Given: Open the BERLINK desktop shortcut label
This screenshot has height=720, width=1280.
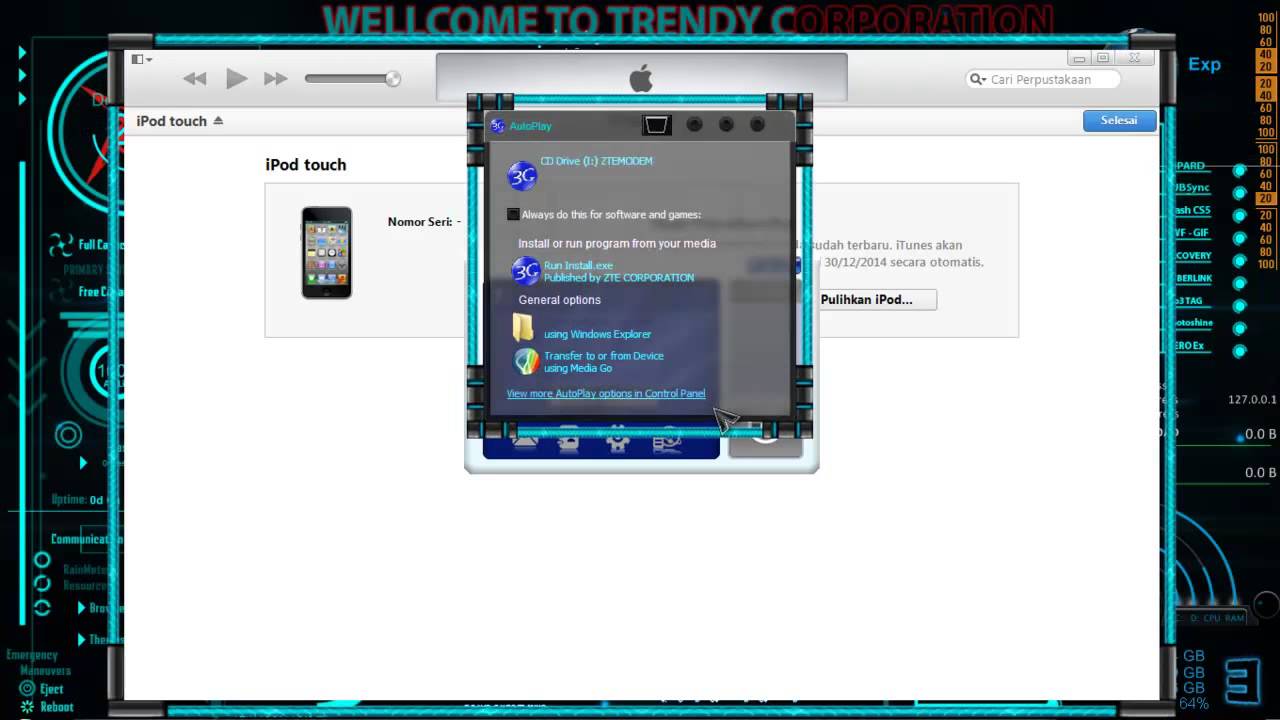Looking at the screenshot, I should coord(1192,278).
